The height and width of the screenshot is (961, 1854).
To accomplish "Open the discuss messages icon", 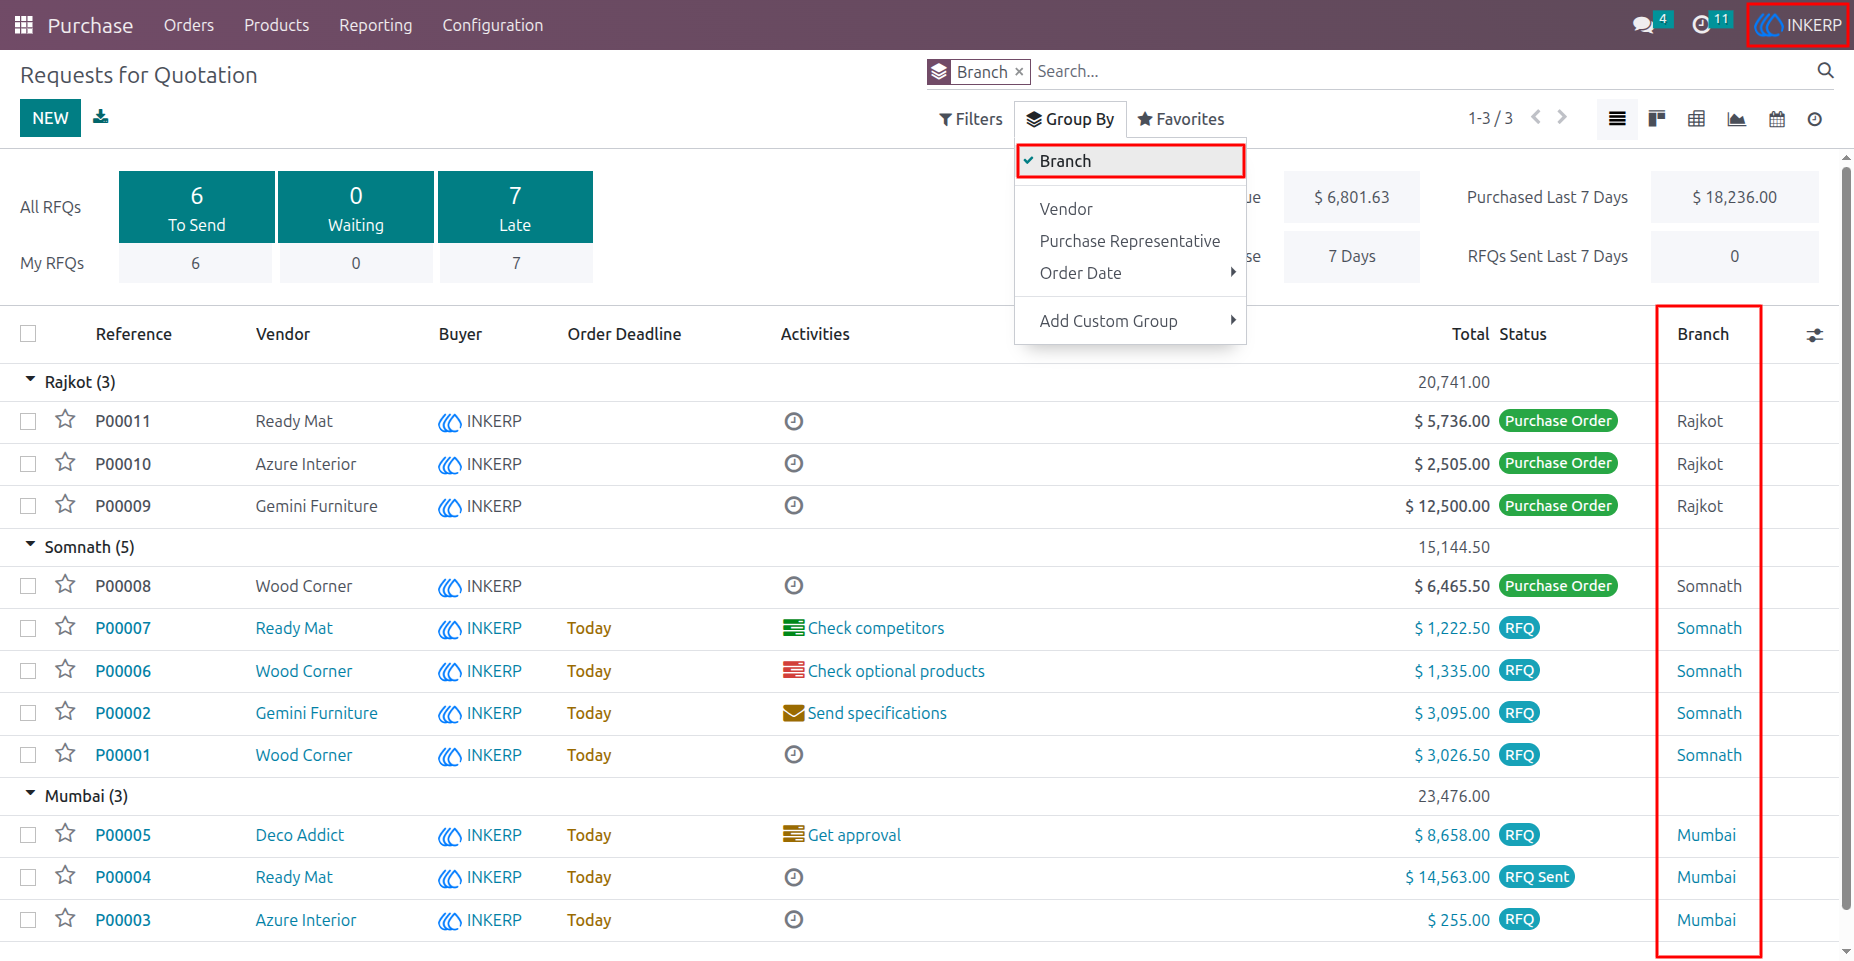I will (x=1643, y=25).
